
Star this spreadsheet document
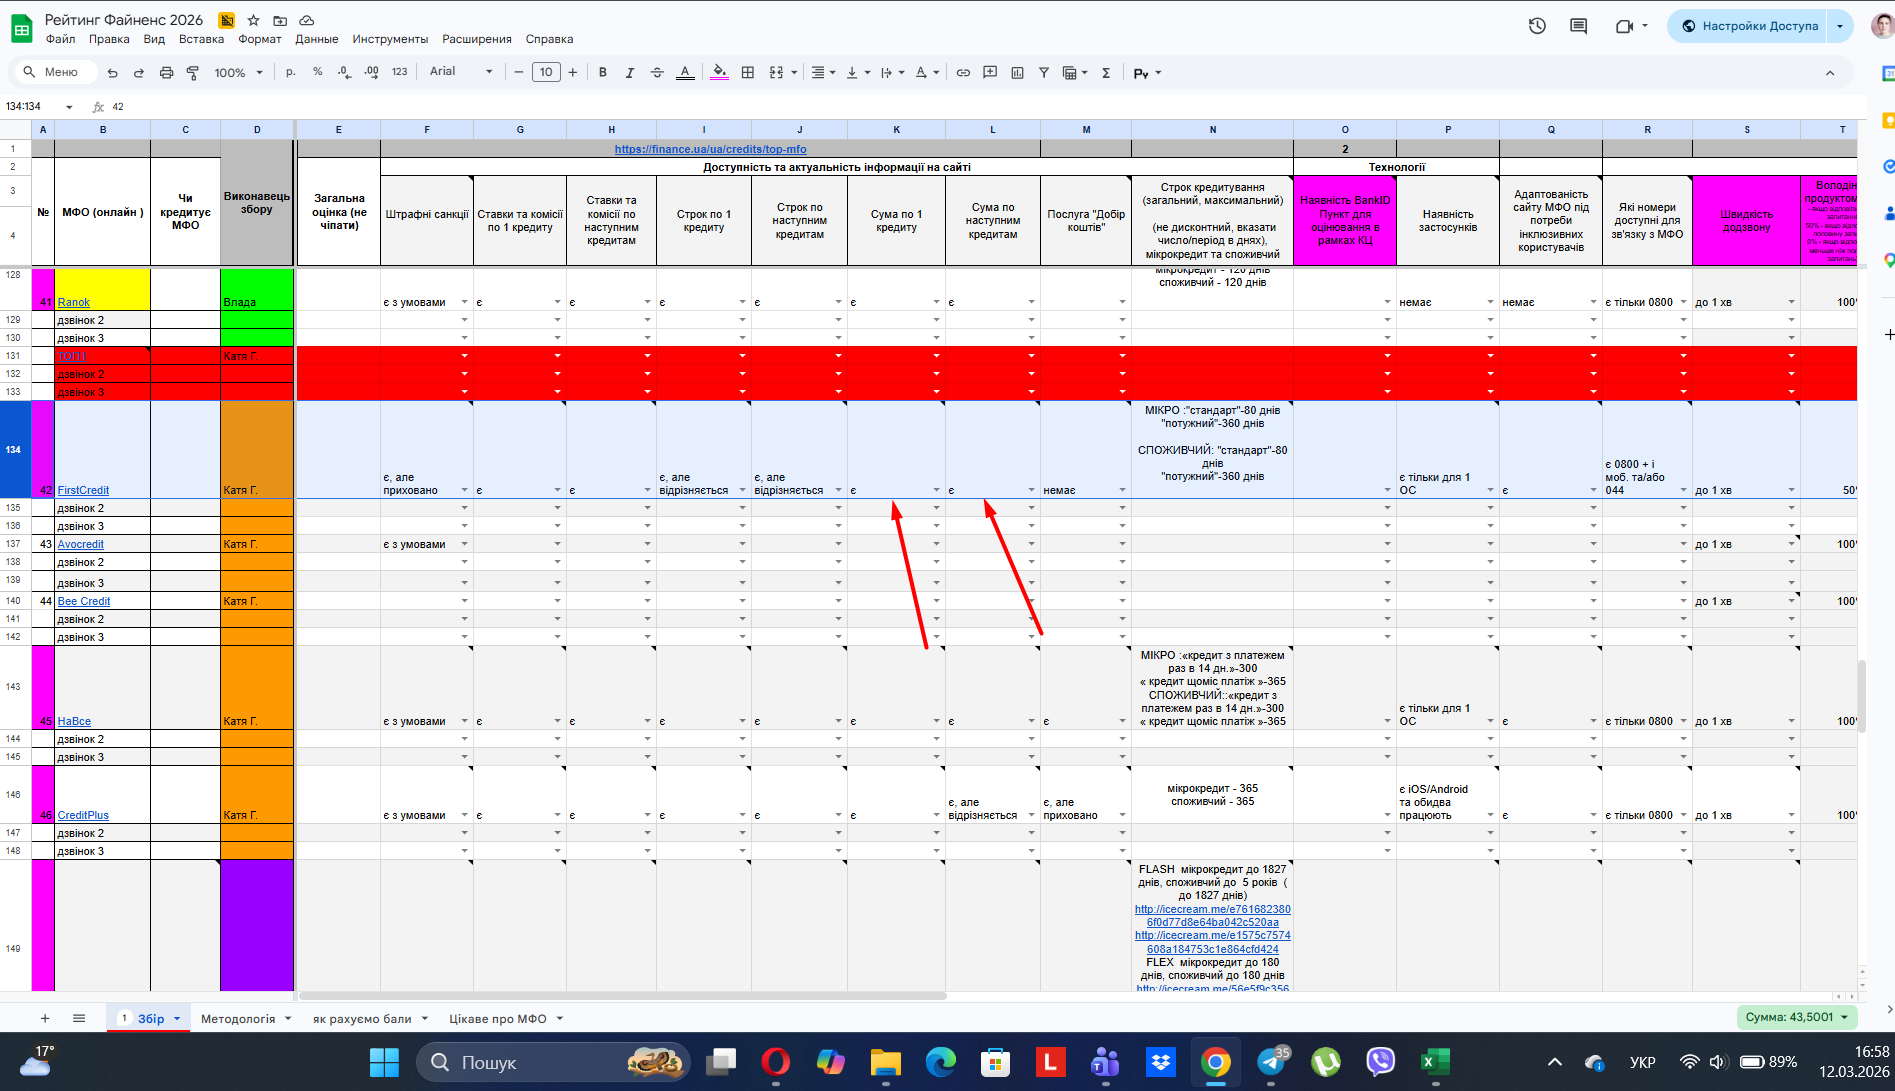pos(253,20)
